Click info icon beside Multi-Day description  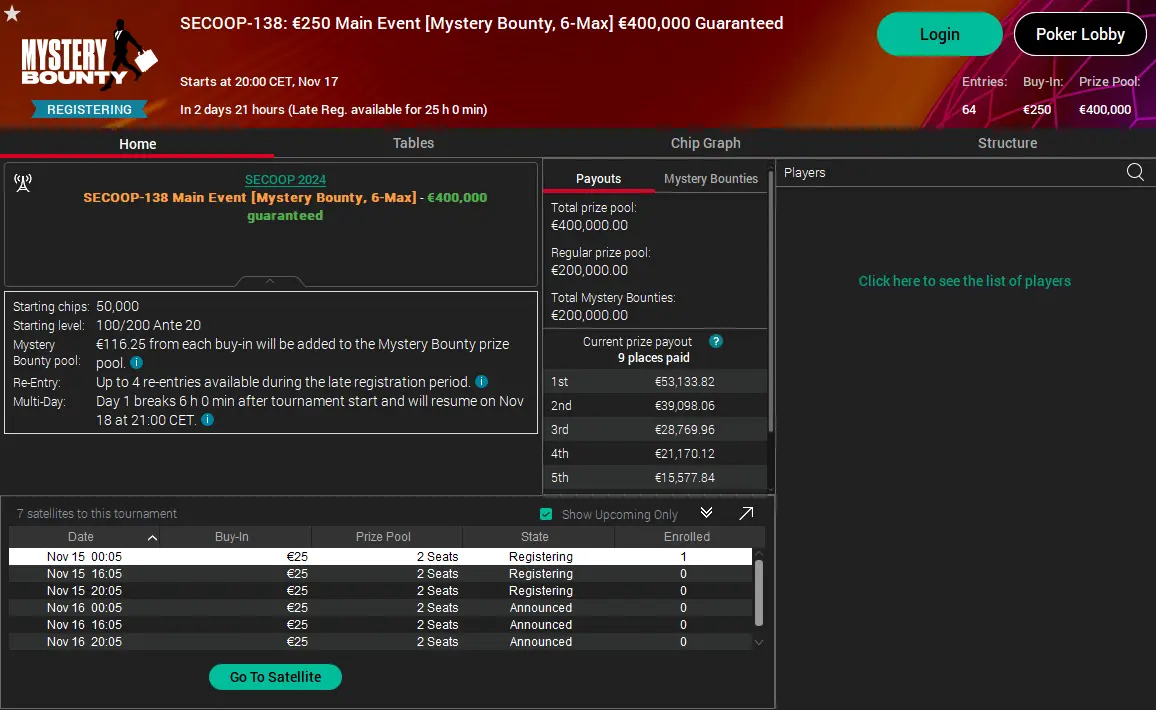[x=207, y=420]
